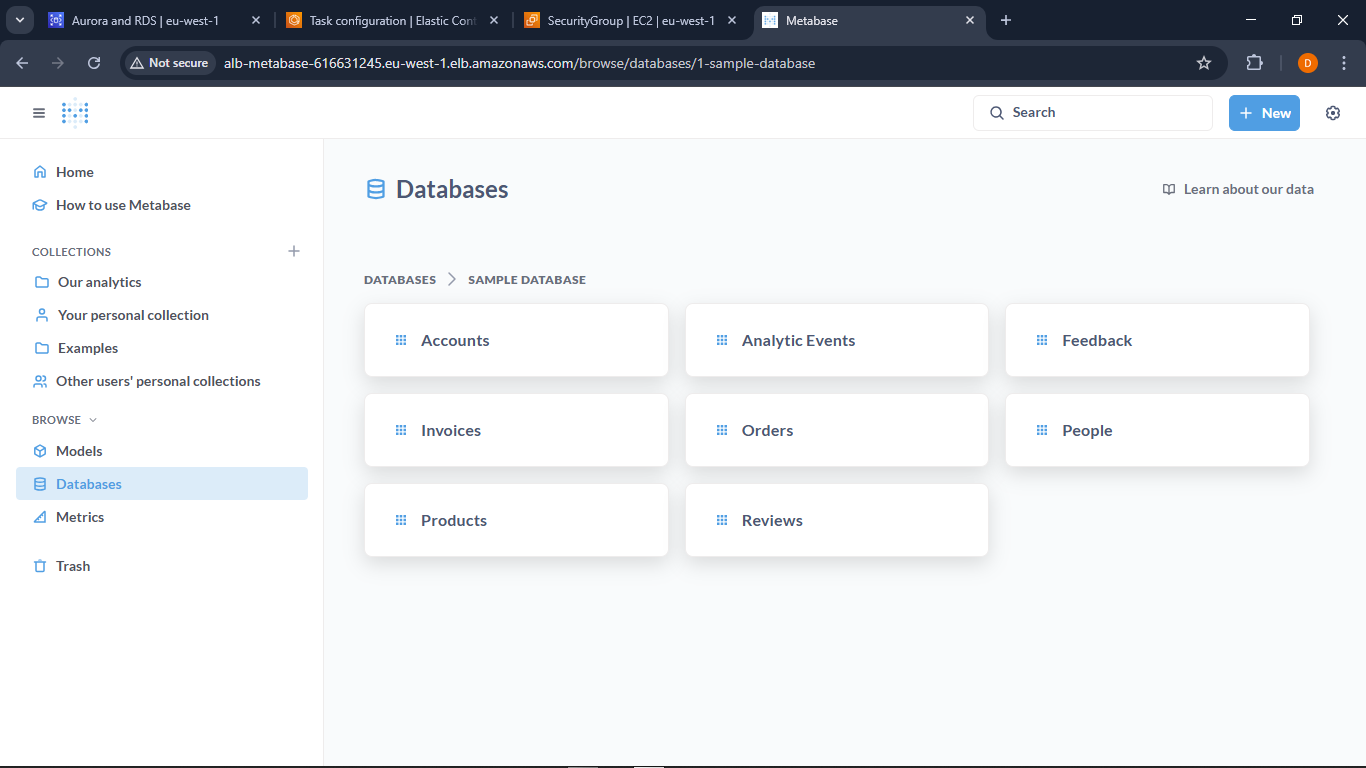Add a new collection with plus icon

[x=294, y=251]
